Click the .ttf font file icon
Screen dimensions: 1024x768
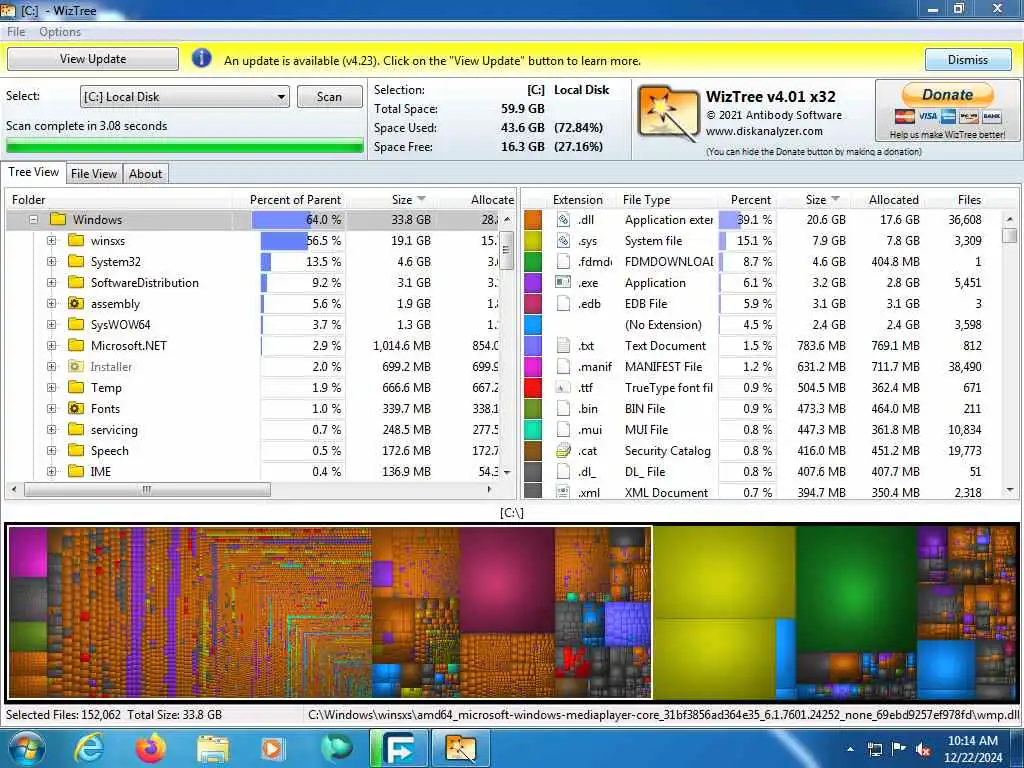point(563,387)
